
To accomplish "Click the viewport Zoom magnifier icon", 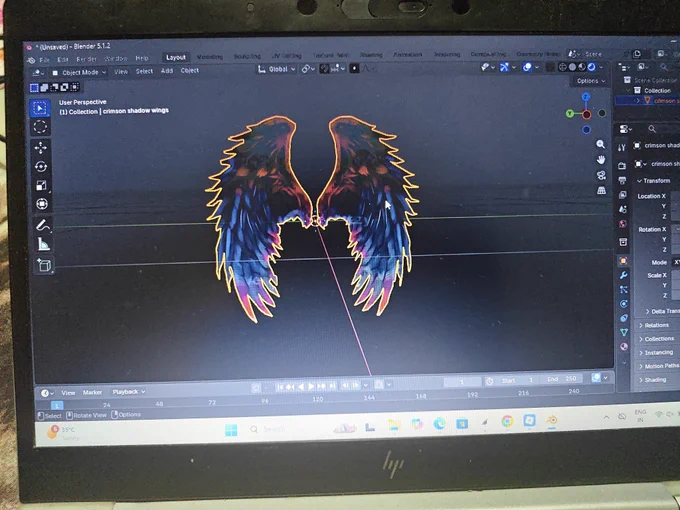I will (x=601, y=144).
